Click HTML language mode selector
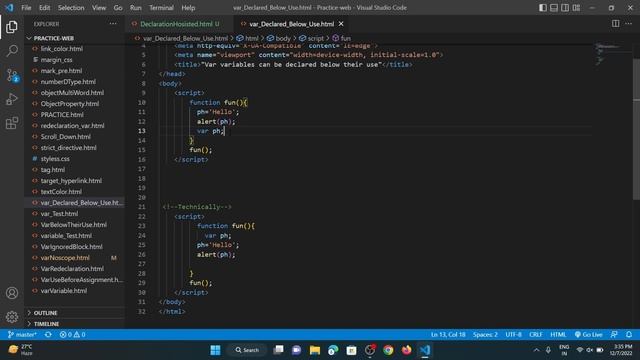The width and height of the screenshot is (640, 360). [x=558, y=334]
